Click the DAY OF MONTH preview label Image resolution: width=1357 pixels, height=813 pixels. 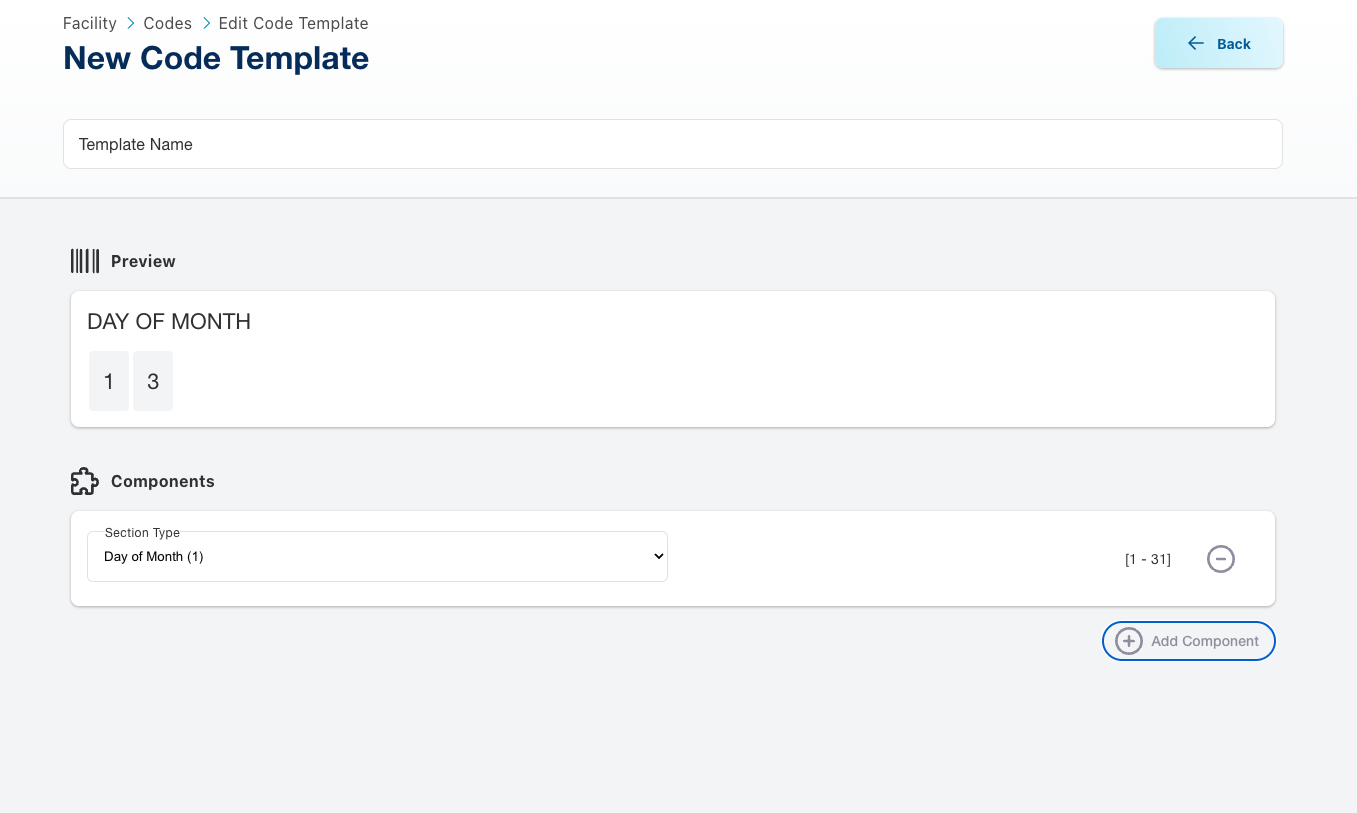(169, 321)
